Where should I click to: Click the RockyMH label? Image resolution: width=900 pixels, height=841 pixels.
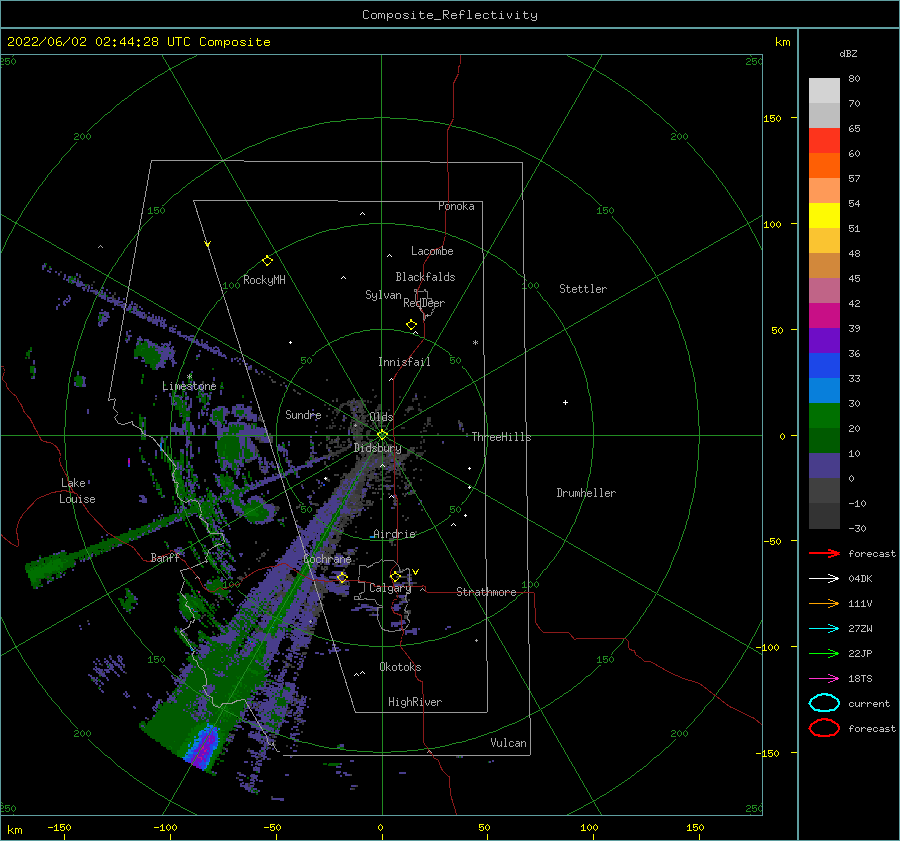tap(264, 280)
